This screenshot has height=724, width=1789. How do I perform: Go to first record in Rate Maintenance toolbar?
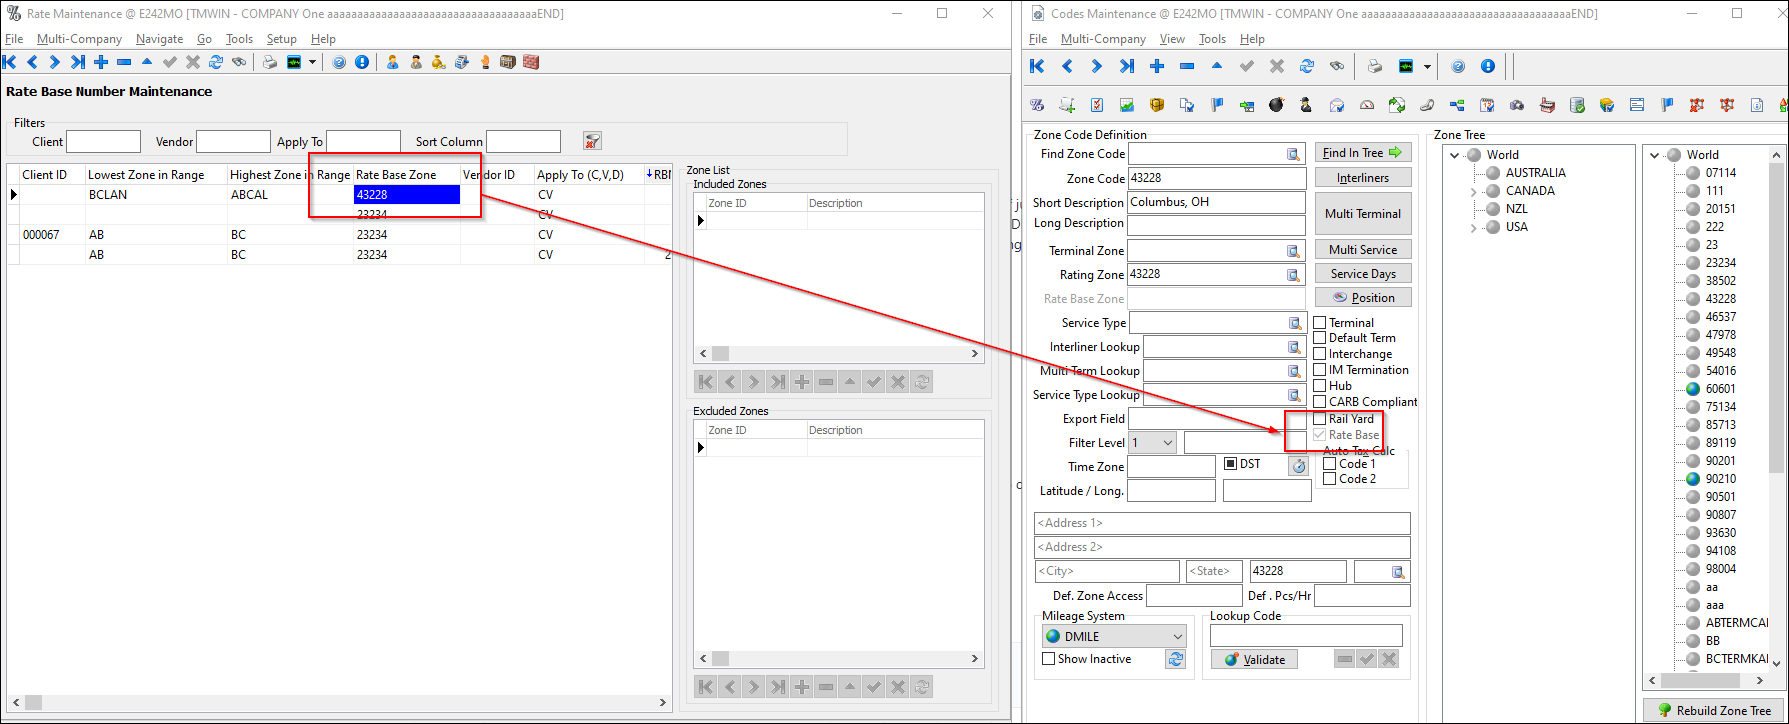pos(10,62)
